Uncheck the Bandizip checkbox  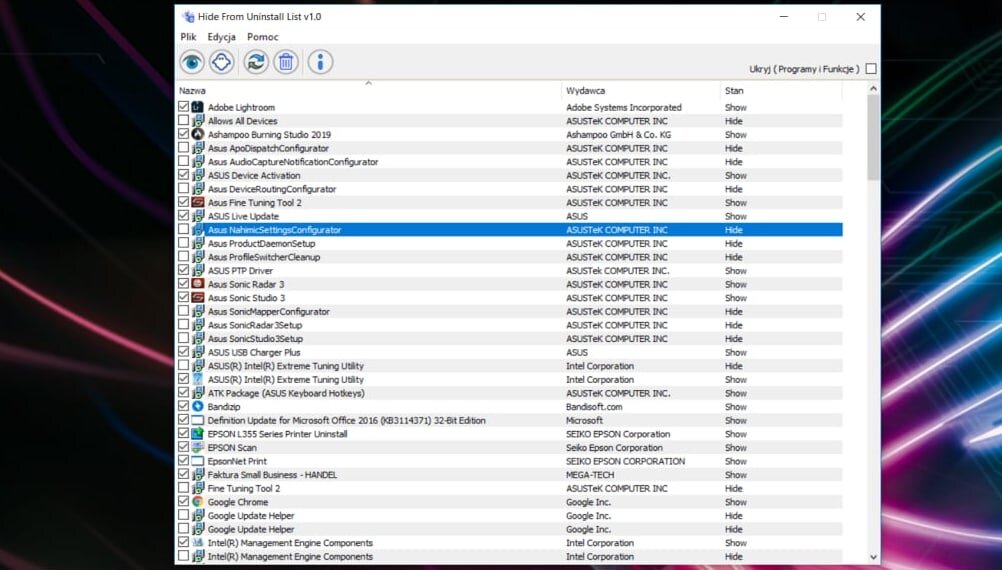tap(183, 406)
